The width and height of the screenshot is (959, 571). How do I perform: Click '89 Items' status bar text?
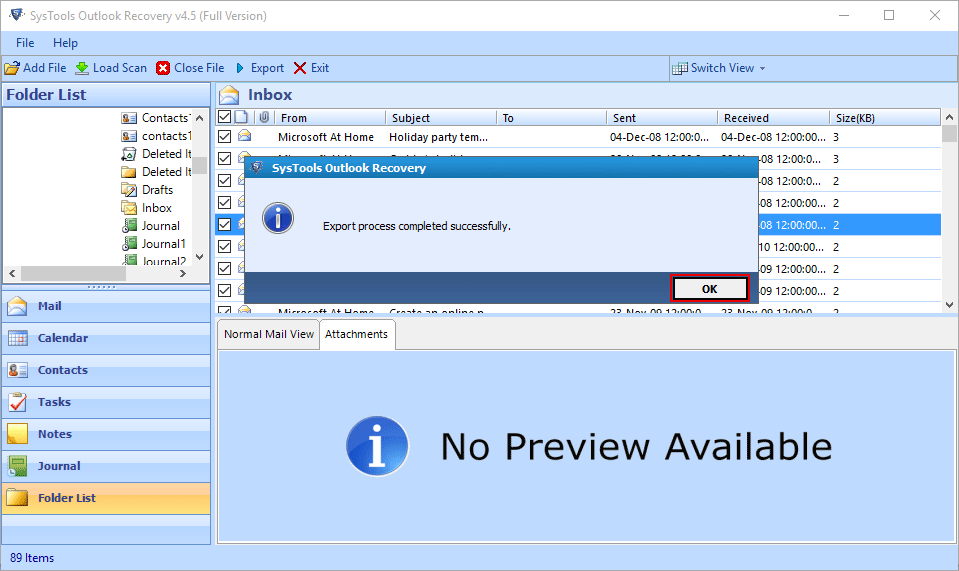pyautogui.click(x=32, y=558)
